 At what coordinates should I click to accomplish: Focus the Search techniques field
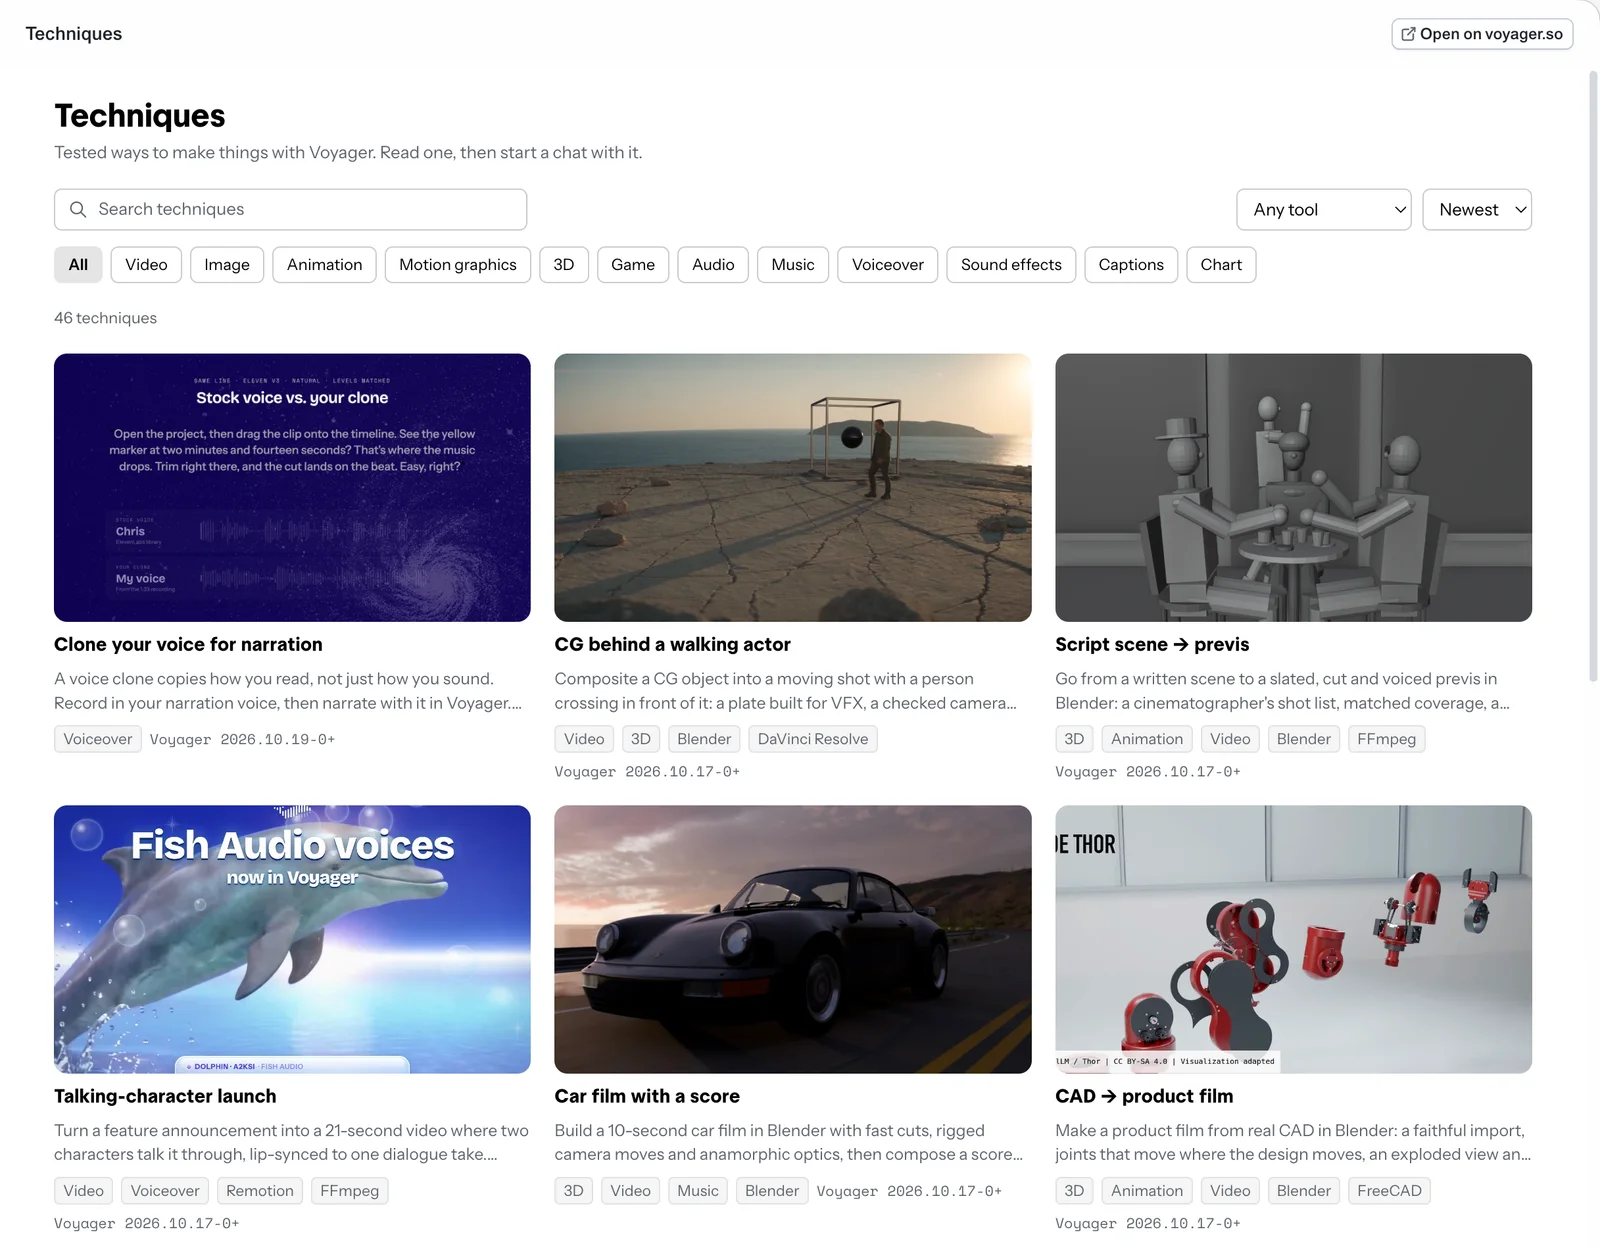coord(290,209)
